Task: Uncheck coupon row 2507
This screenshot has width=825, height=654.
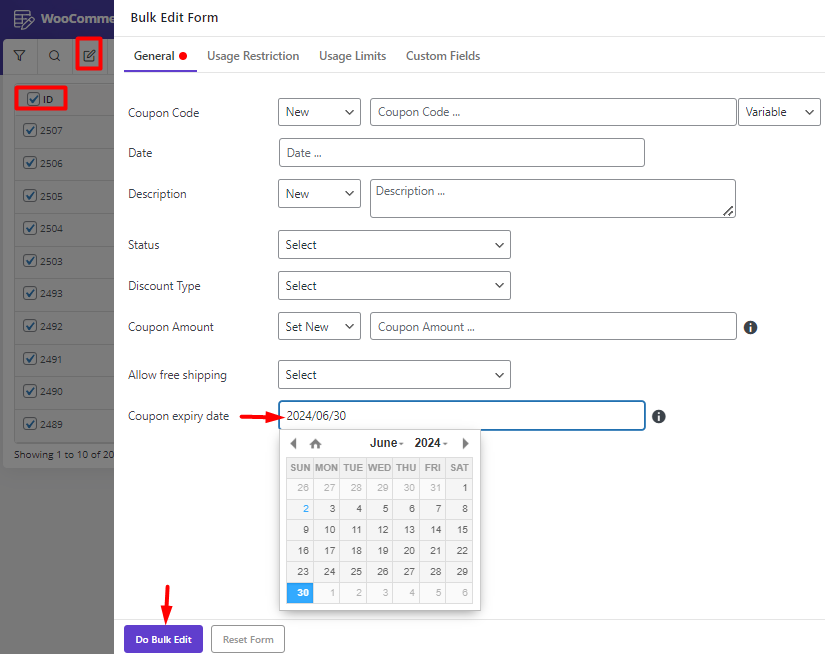Action: [x=30, y=130]
